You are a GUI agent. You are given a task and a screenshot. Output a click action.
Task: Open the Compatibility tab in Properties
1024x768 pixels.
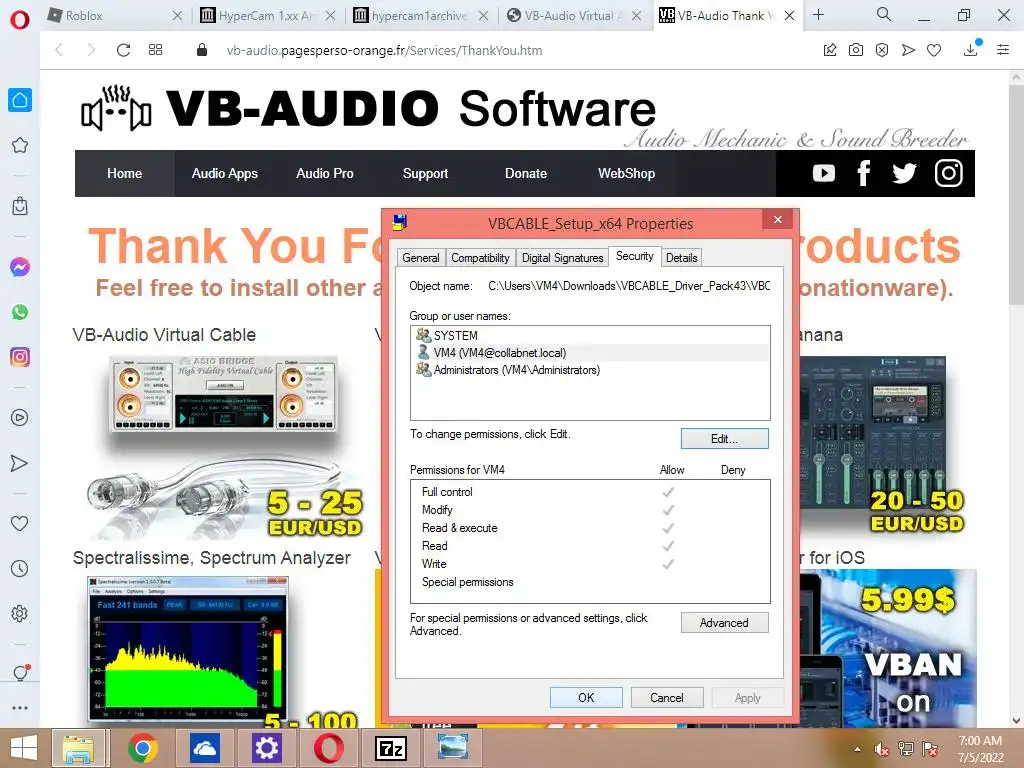pos(480,257)
